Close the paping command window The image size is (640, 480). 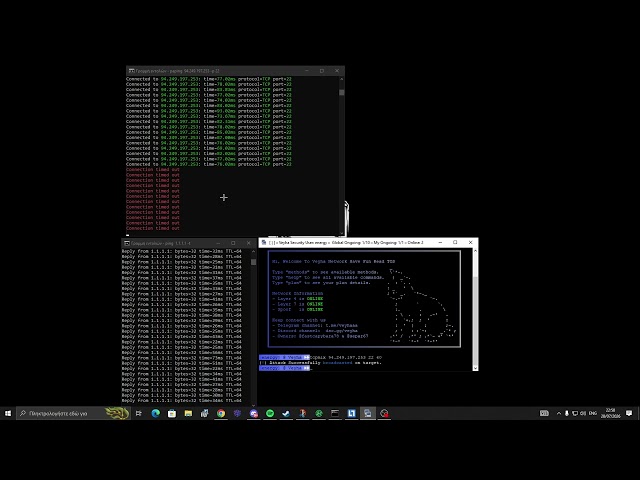[337, 71]
